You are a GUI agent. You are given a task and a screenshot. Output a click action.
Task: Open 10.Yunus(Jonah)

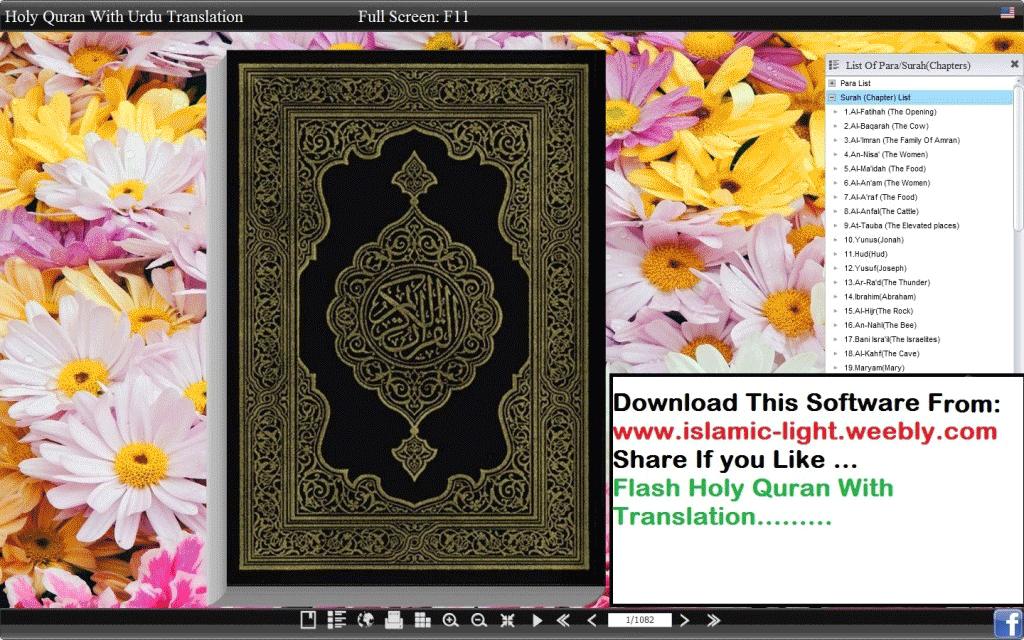873,240
